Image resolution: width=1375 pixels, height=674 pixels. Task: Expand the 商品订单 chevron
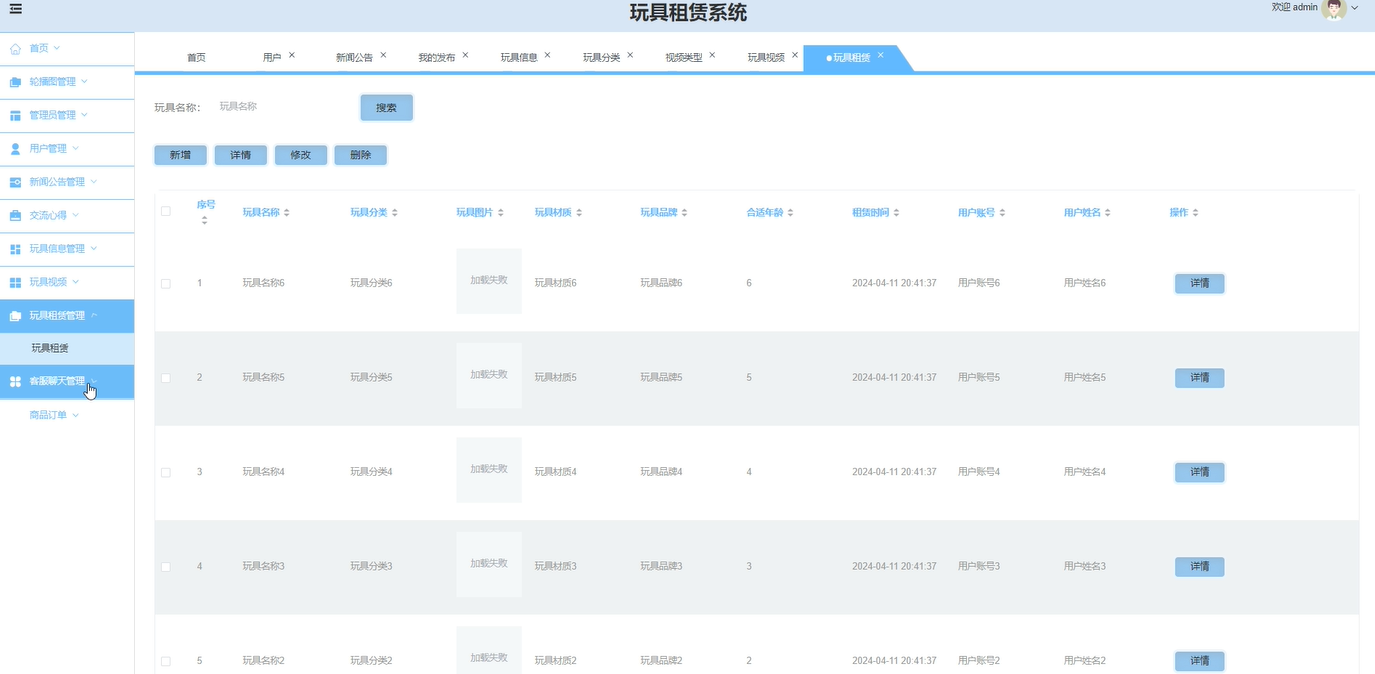point(75,415)
